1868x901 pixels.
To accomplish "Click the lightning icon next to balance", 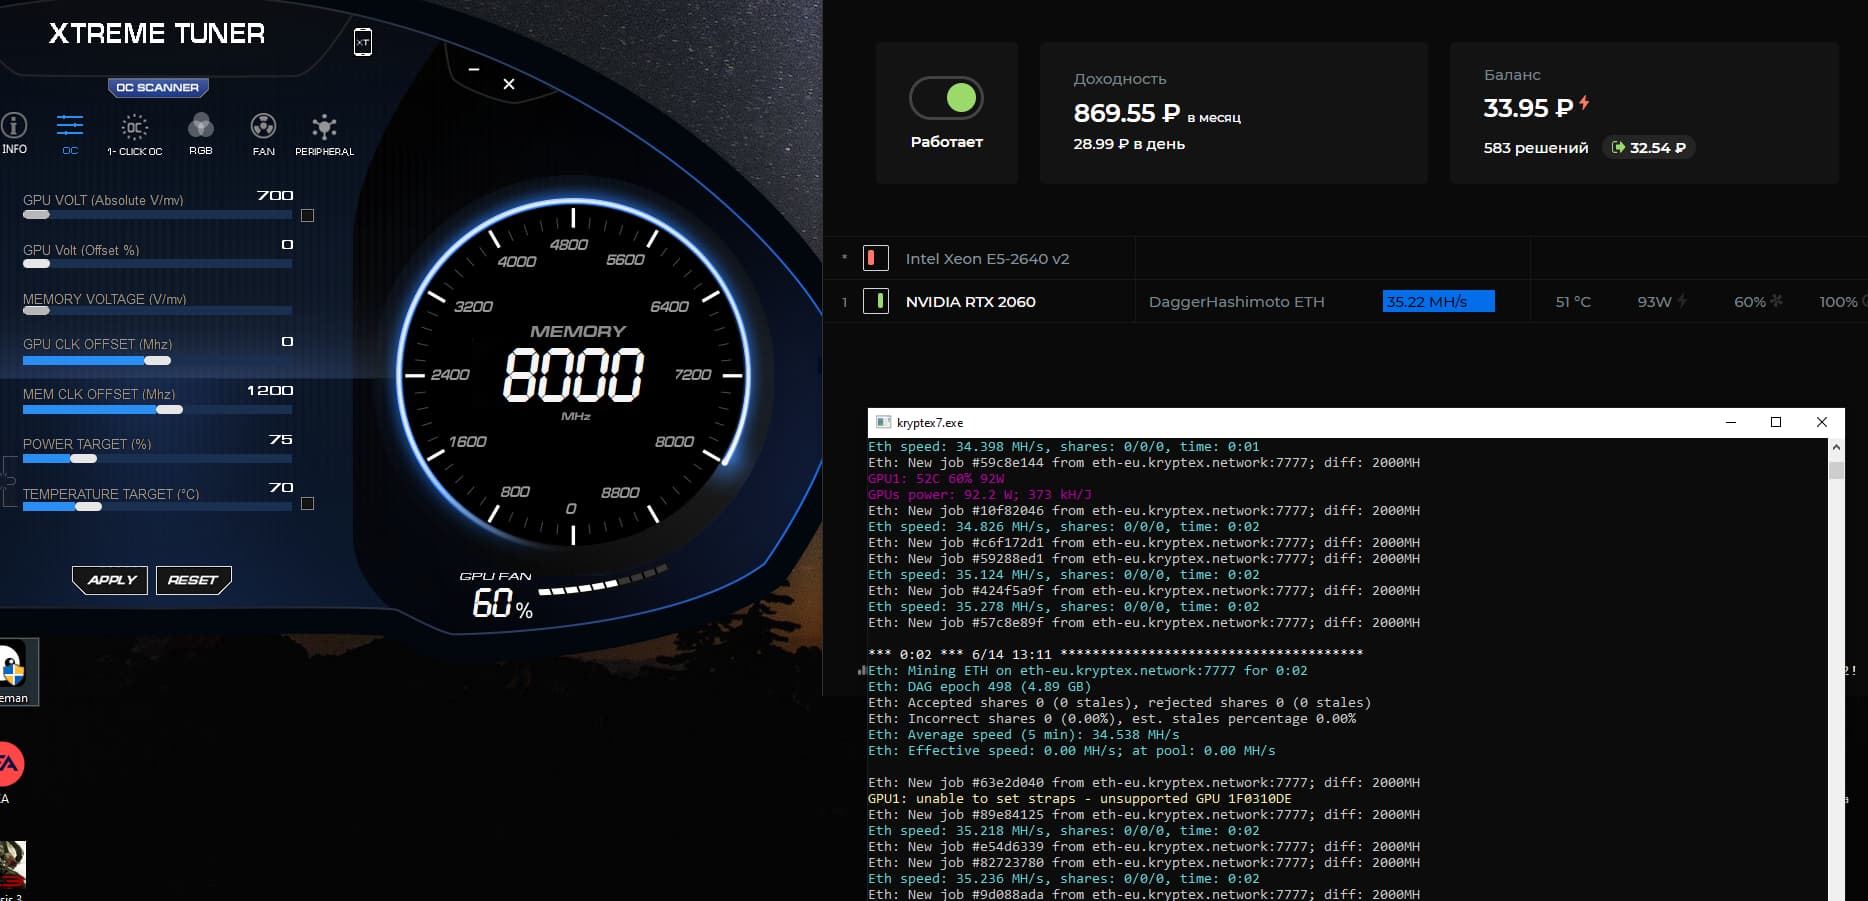I will click(x=1584, y=103).
